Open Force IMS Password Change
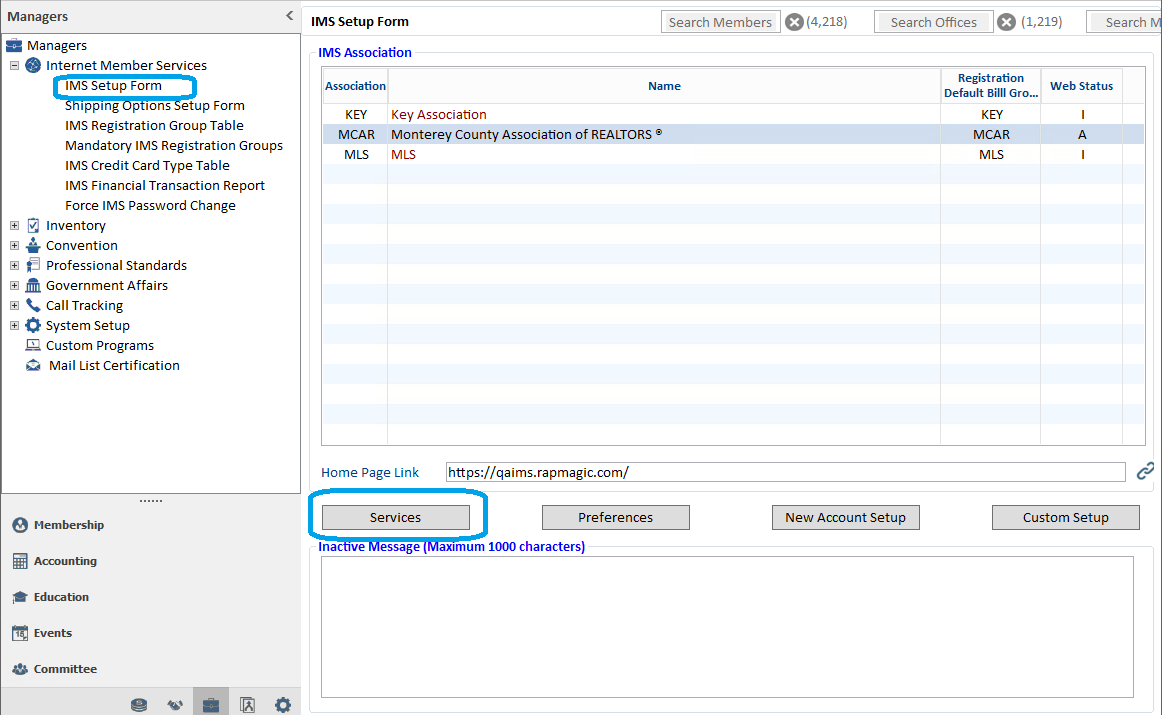This screenshot has height=715, width=1162. (x=150, y=205)
